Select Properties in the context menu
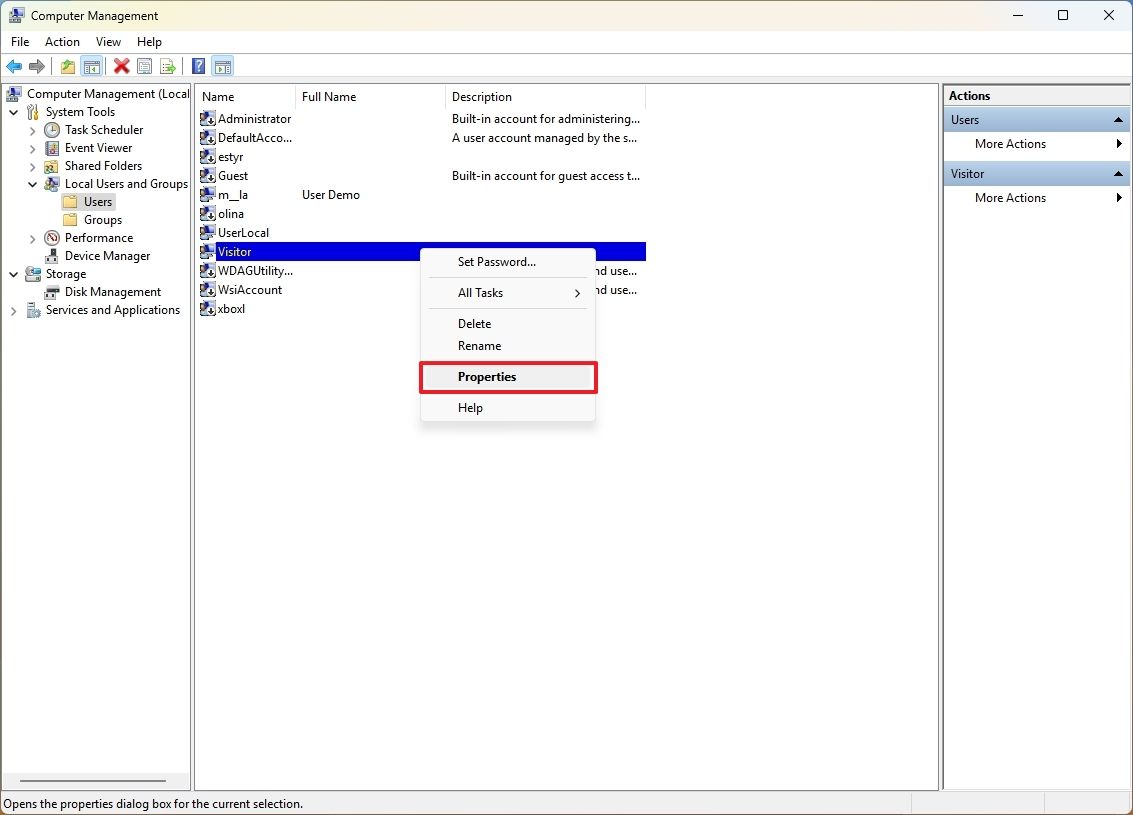 tap(507, 377)
